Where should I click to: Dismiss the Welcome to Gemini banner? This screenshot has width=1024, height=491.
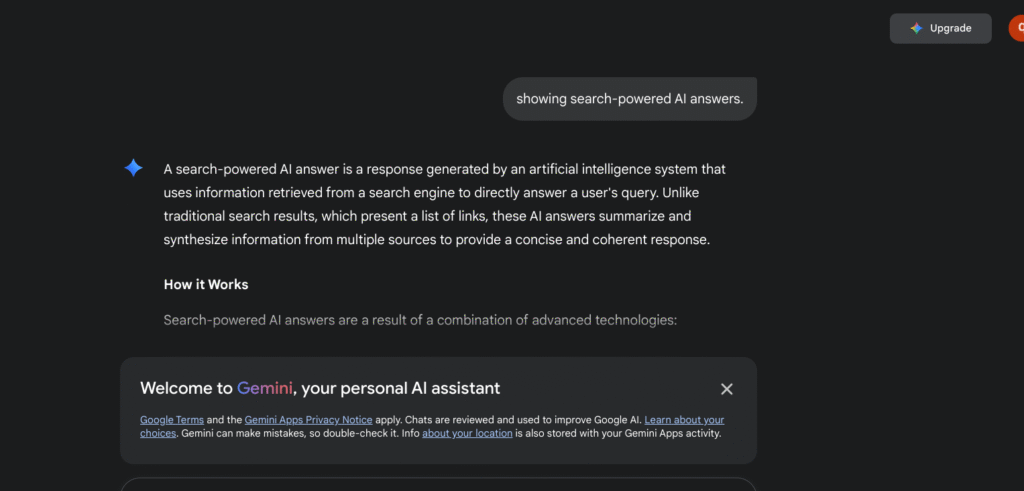(727, 389)
